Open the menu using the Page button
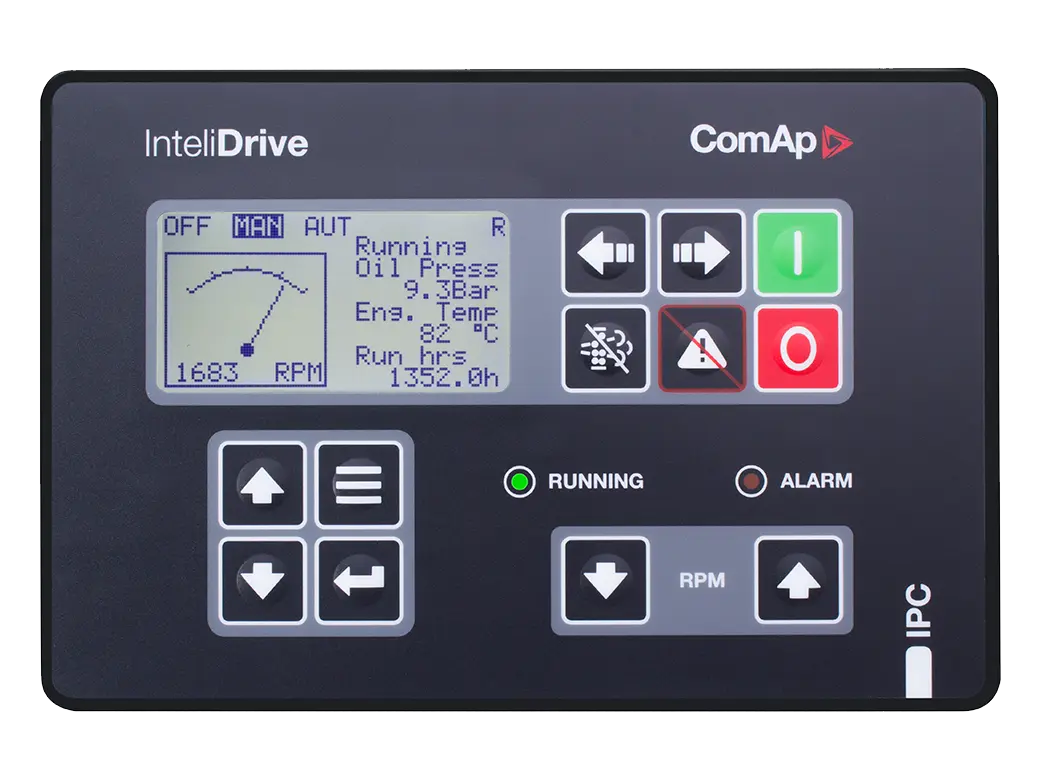This screenshot has height=780, width=1040. tap(360, 483)
